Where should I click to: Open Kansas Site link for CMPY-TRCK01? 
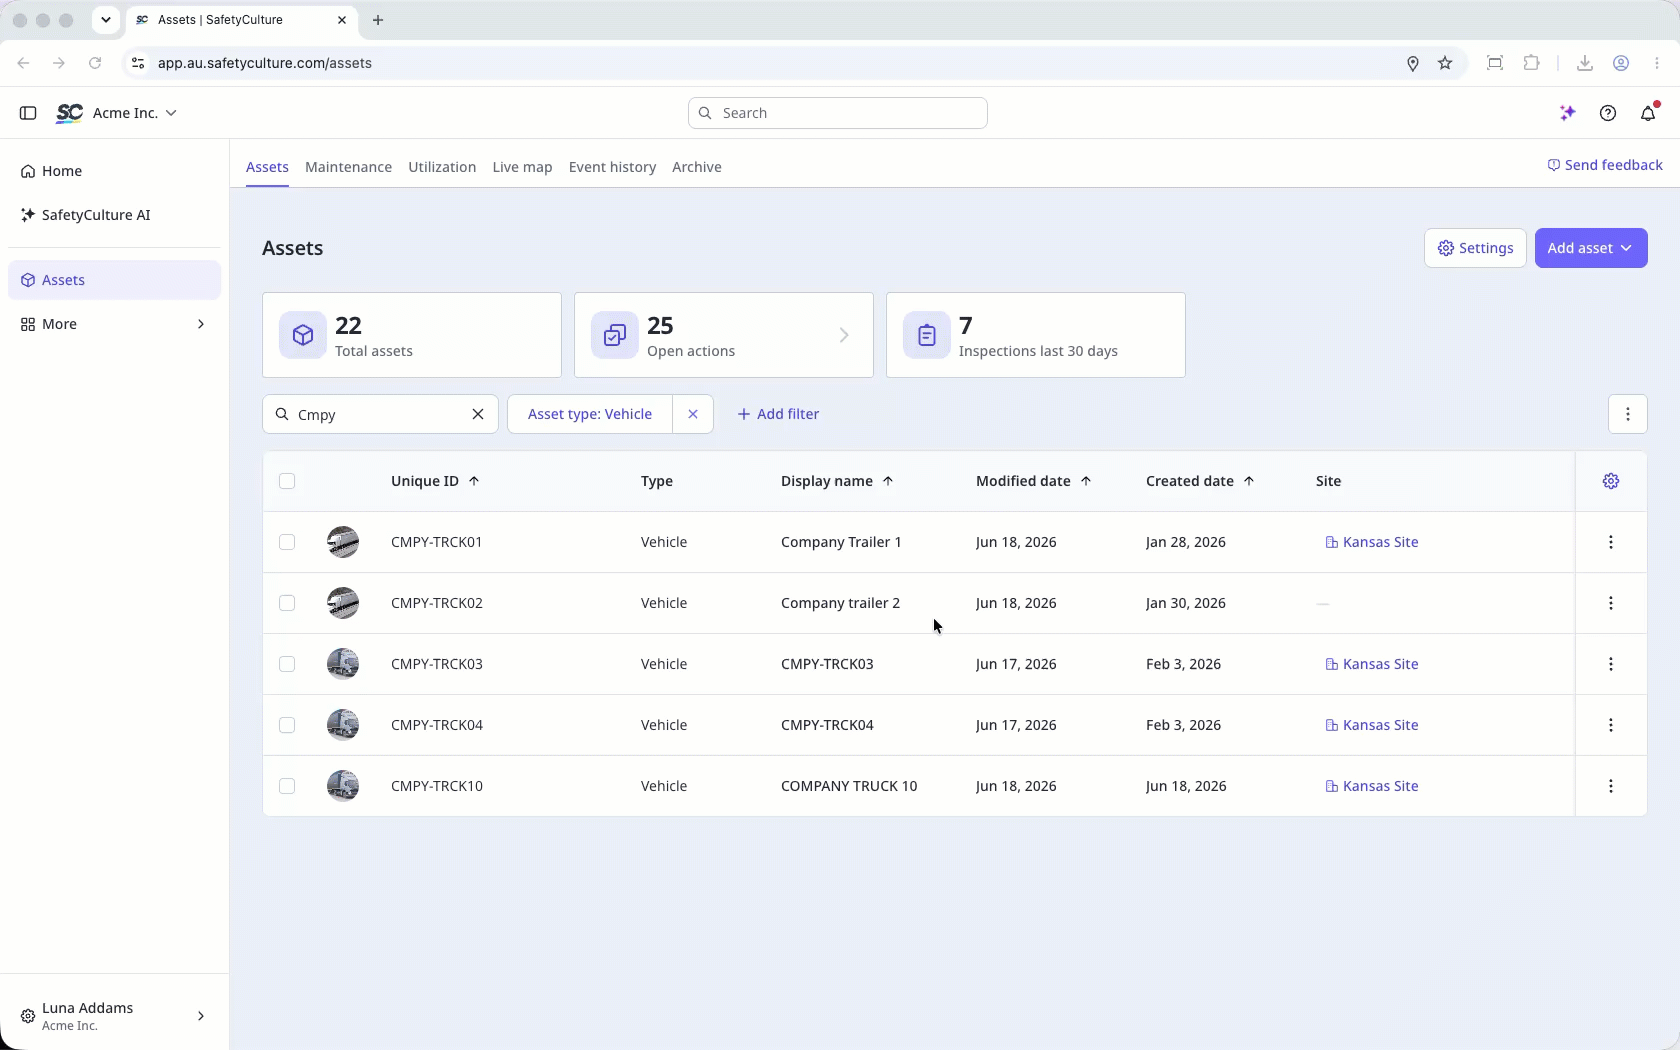tap(1372, 542)
